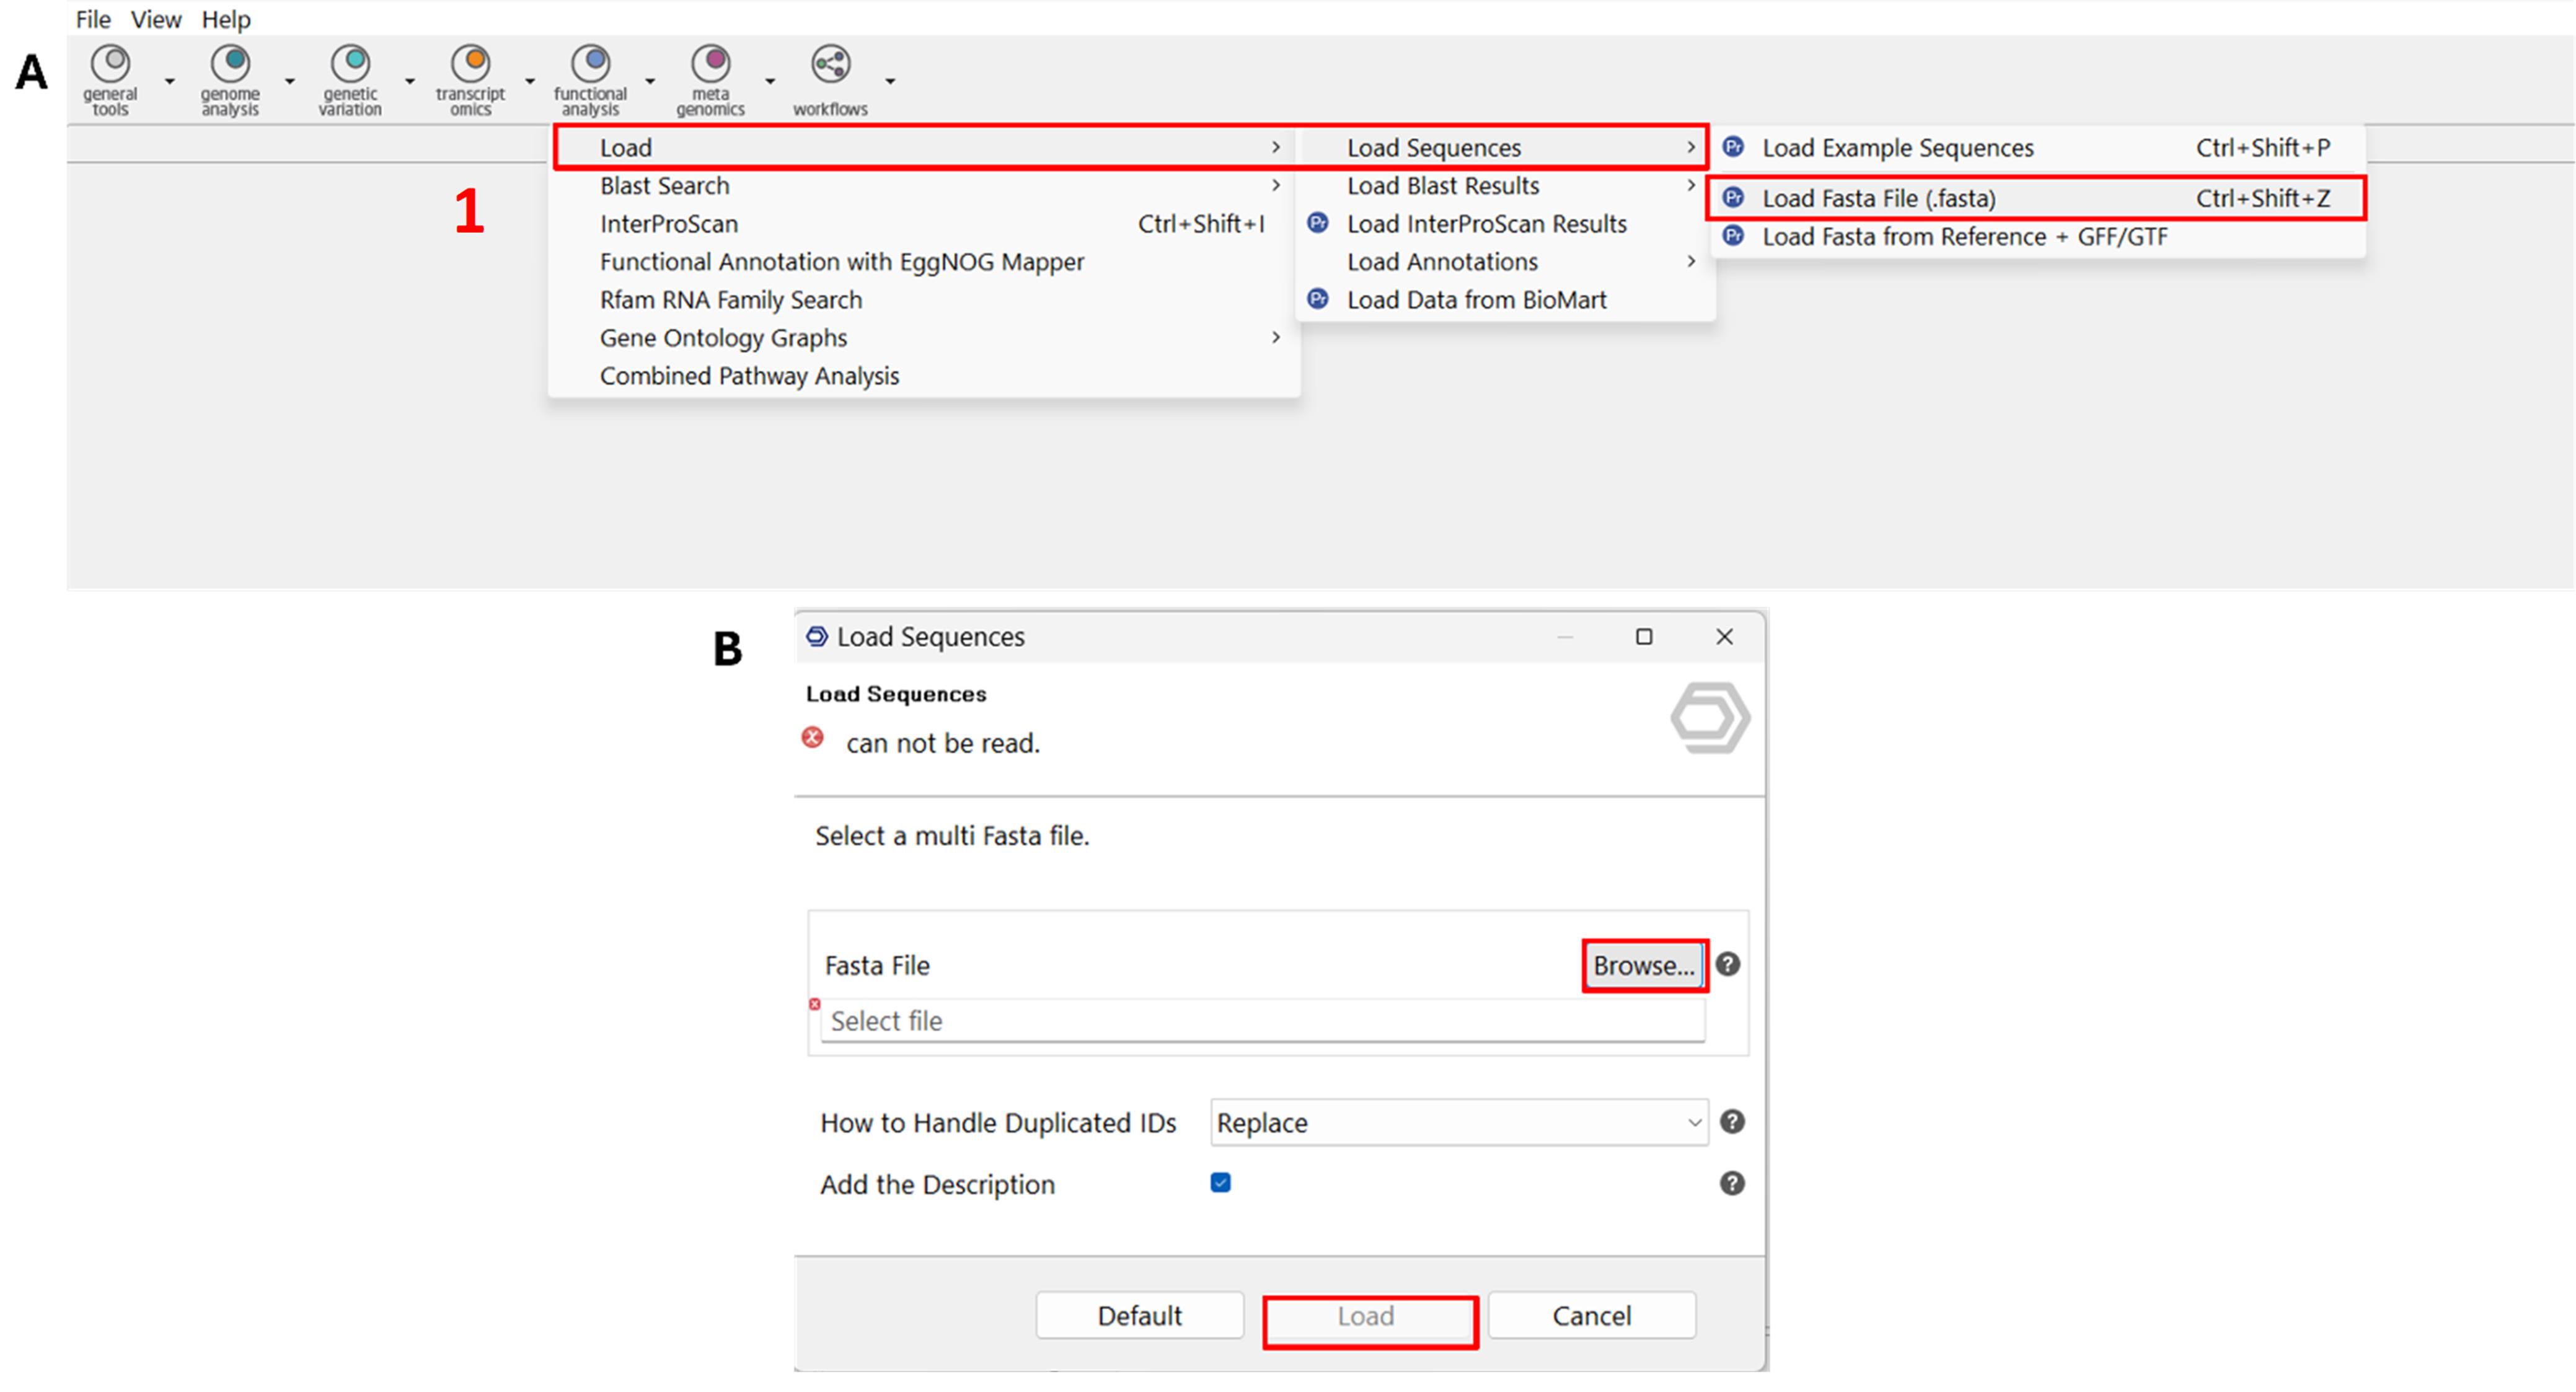Click the Browse... button

tap(1643, 965)
